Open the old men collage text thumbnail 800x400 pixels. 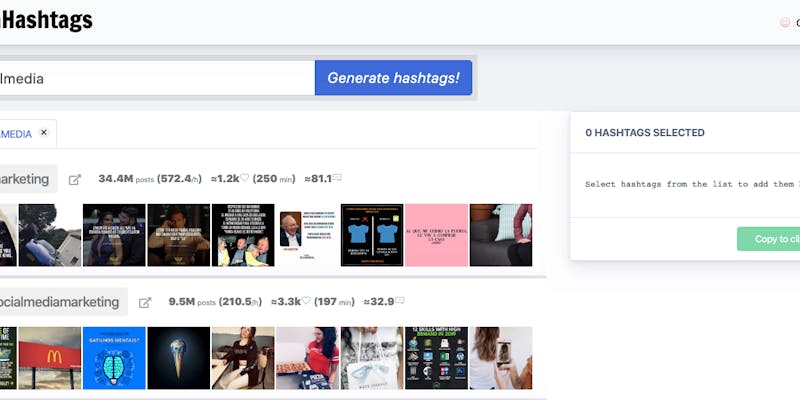[243, 235]
